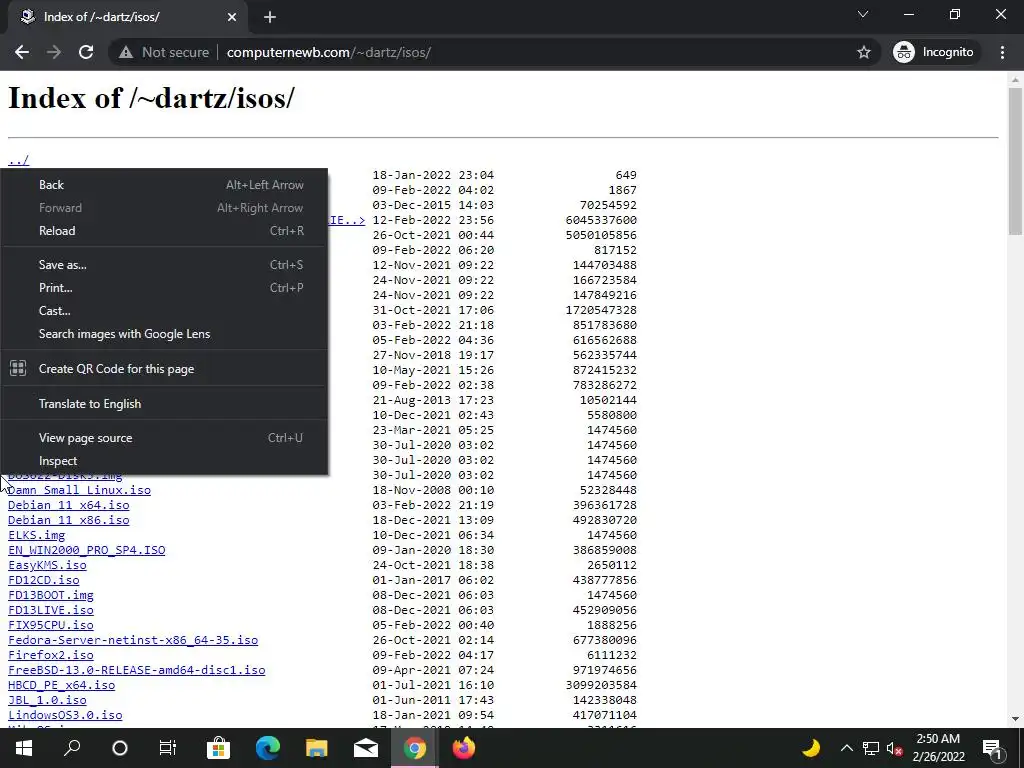Open ELKS.img link
The width and height of the screenshot is (1024, 768).
coord(37,535)
